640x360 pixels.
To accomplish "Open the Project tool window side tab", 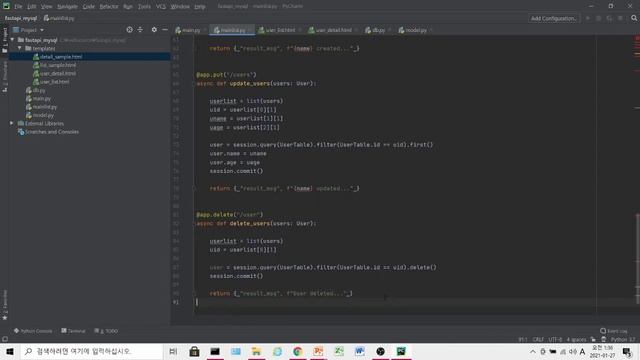I will [4, 40].
